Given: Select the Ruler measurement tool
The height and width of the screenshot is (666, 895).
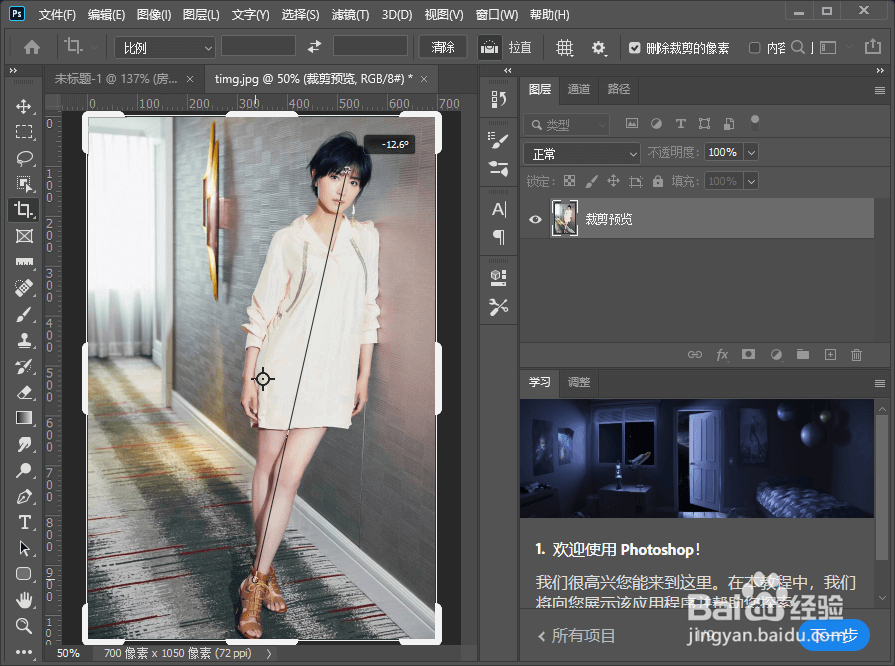Looking at the screenshot, I should coord(23,262).
